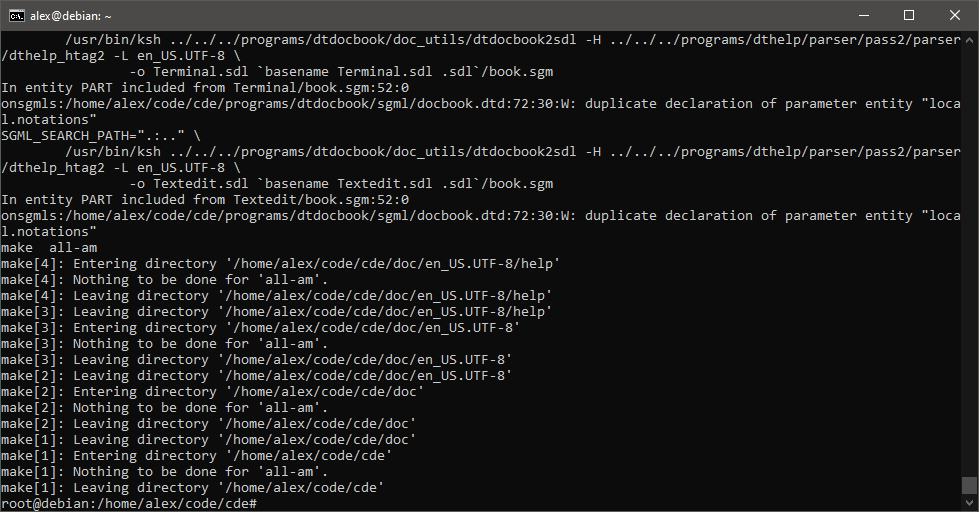979x512 pixels.
Task: Click the 'make[3]: Nothing to be done' line
Action: (165, 343)
